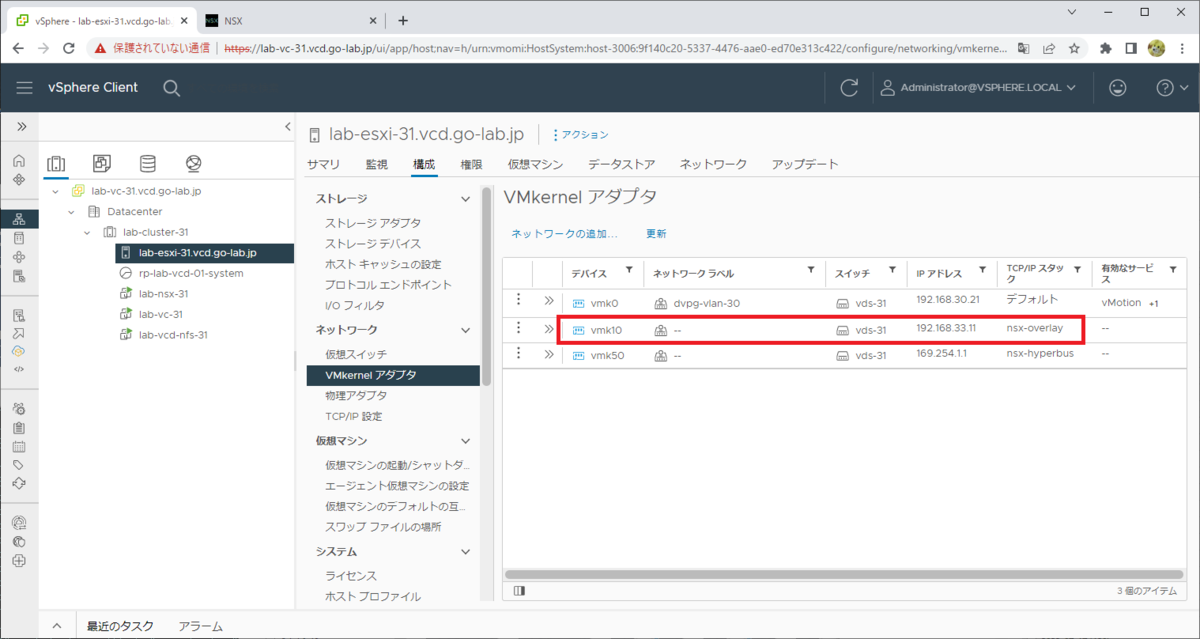Open the Administrator@VSPHERE.LOCAL user menu
This screenshot has width=1200, height=639.
coord(978,88)
